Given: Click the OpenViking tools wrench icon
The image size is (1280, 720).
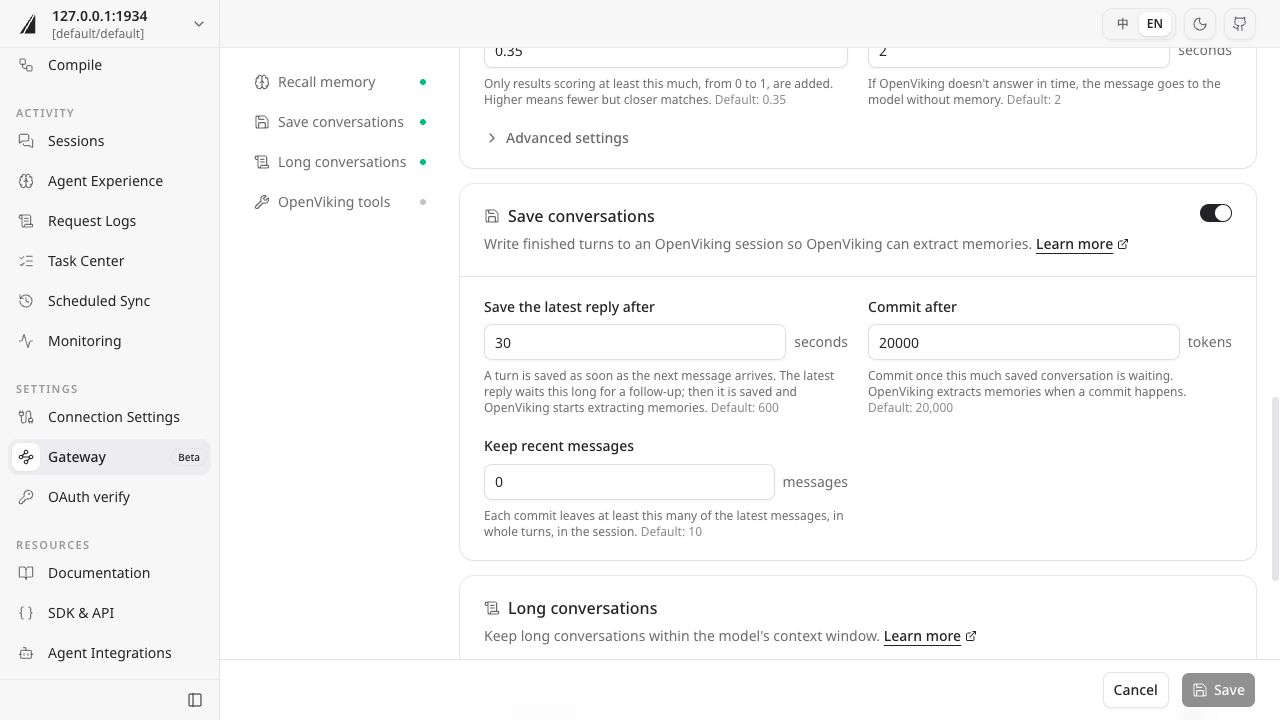Looking at the screenshot, I should [262, 202].
